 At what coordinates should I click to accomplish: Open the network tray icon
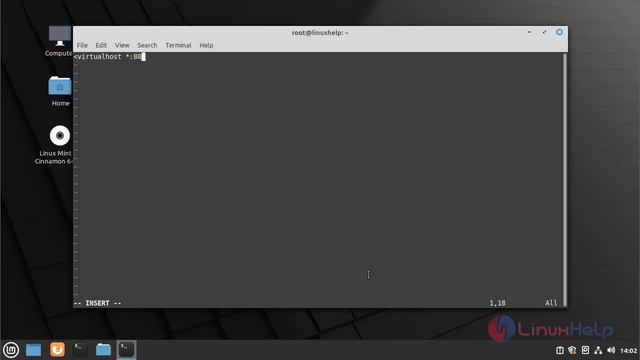[598, 350]
